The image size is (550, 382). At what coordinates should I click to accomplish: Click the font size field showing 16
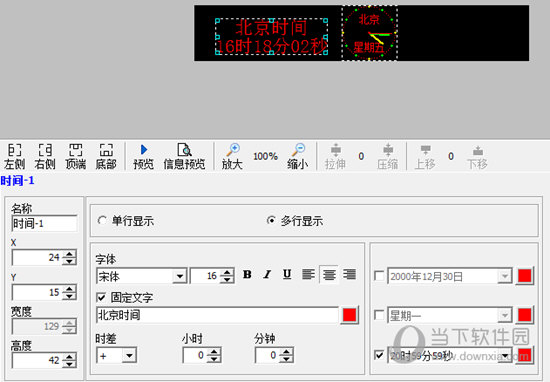pos(205,276)
